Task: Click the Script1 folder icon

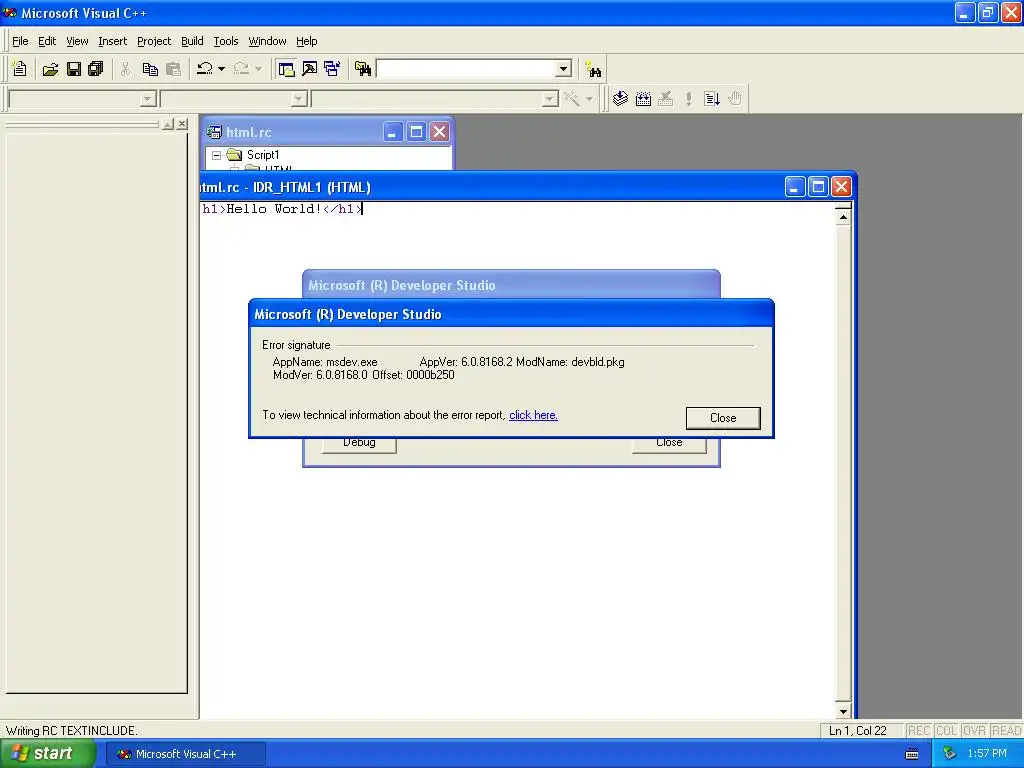Action: point(234,155)
